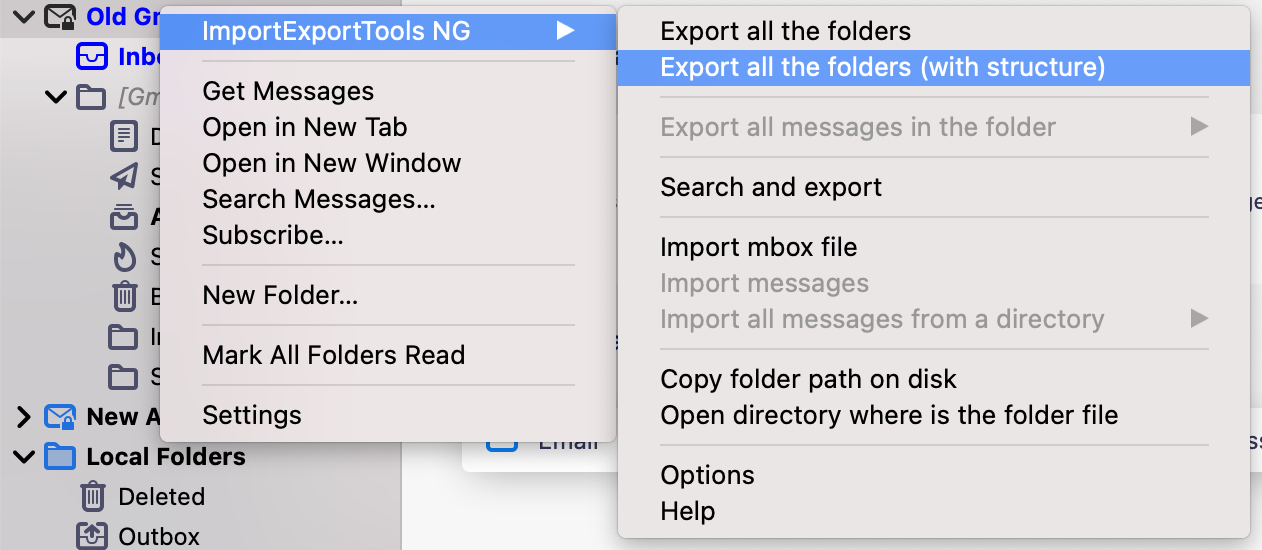This screenshot has width=1262, height=550.
Task: Select the Inbox tray icon
Action: [x=92, y=56]
